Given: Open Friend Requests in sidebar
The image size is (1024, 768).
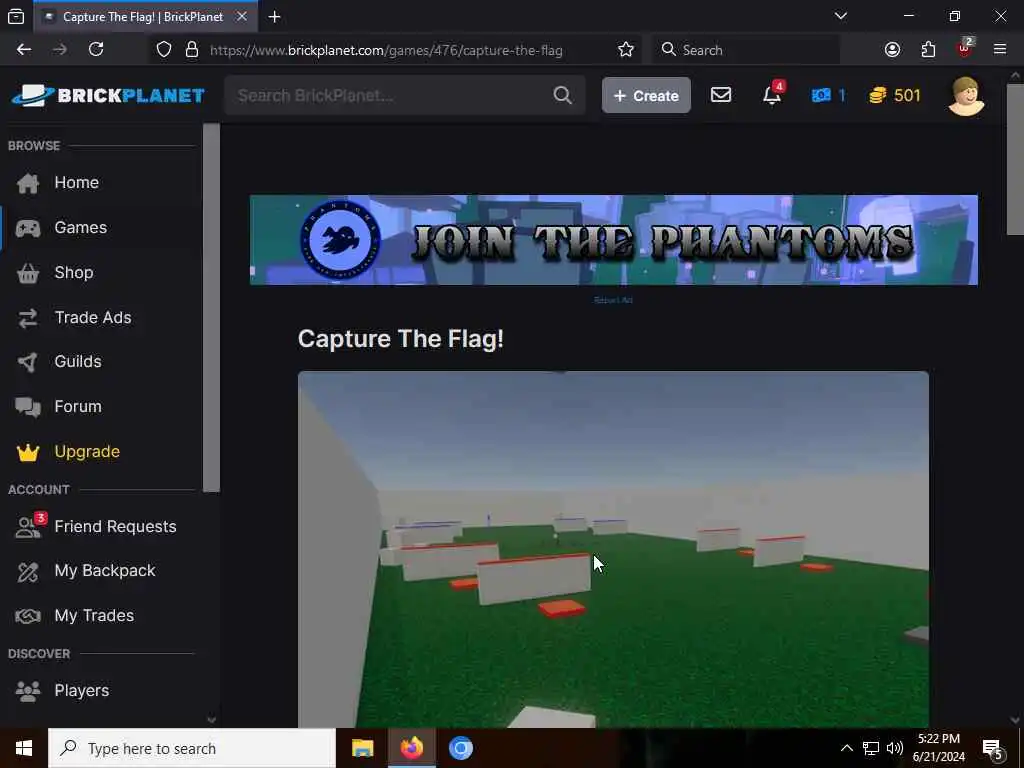Looking at the screenshot, I should pos(101,526).
